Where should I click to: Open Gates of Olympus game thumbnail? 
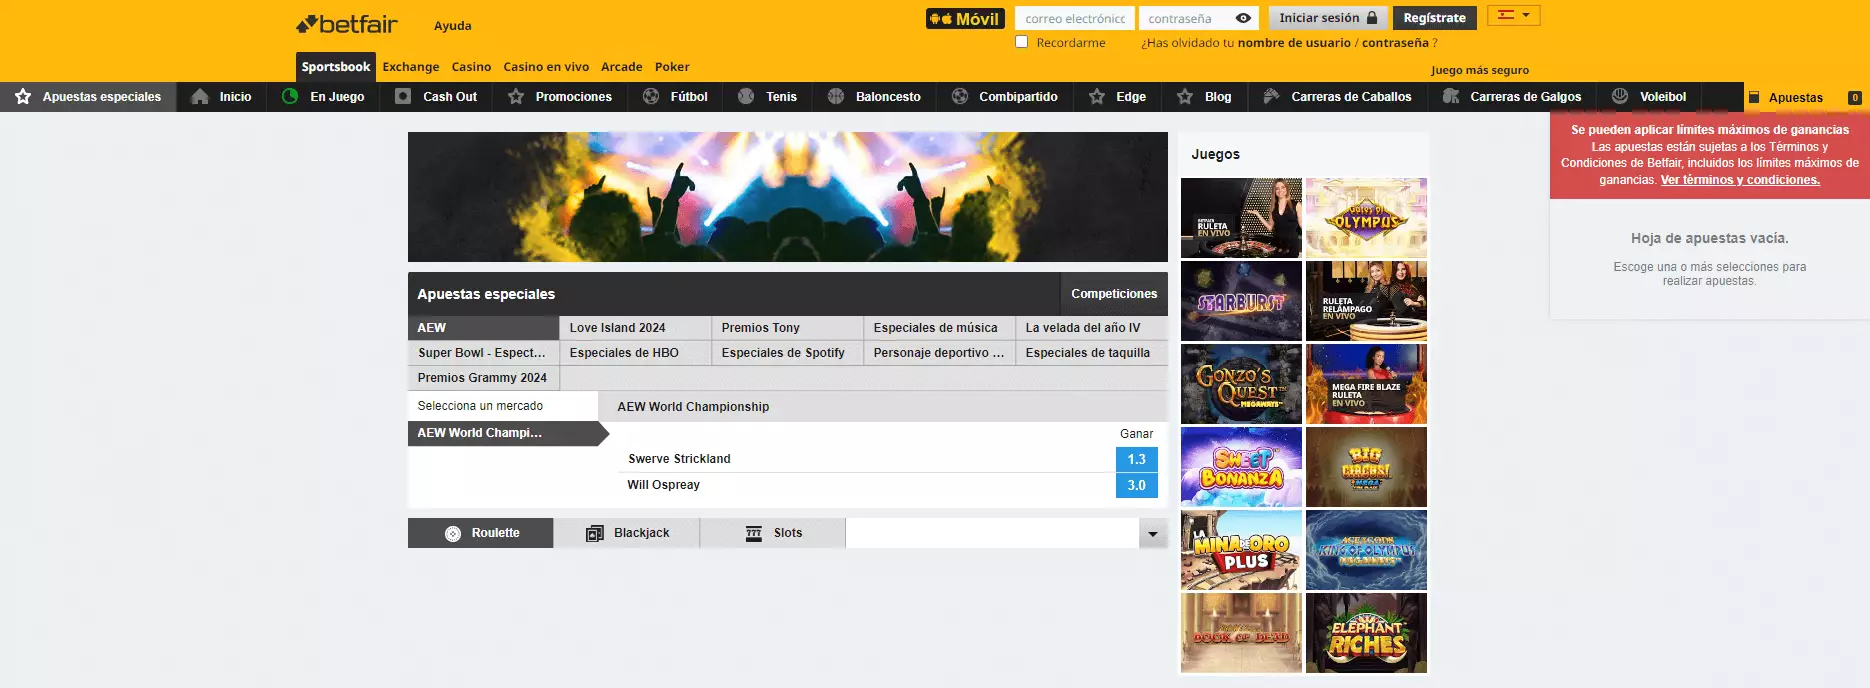[x=1366, y=218]
